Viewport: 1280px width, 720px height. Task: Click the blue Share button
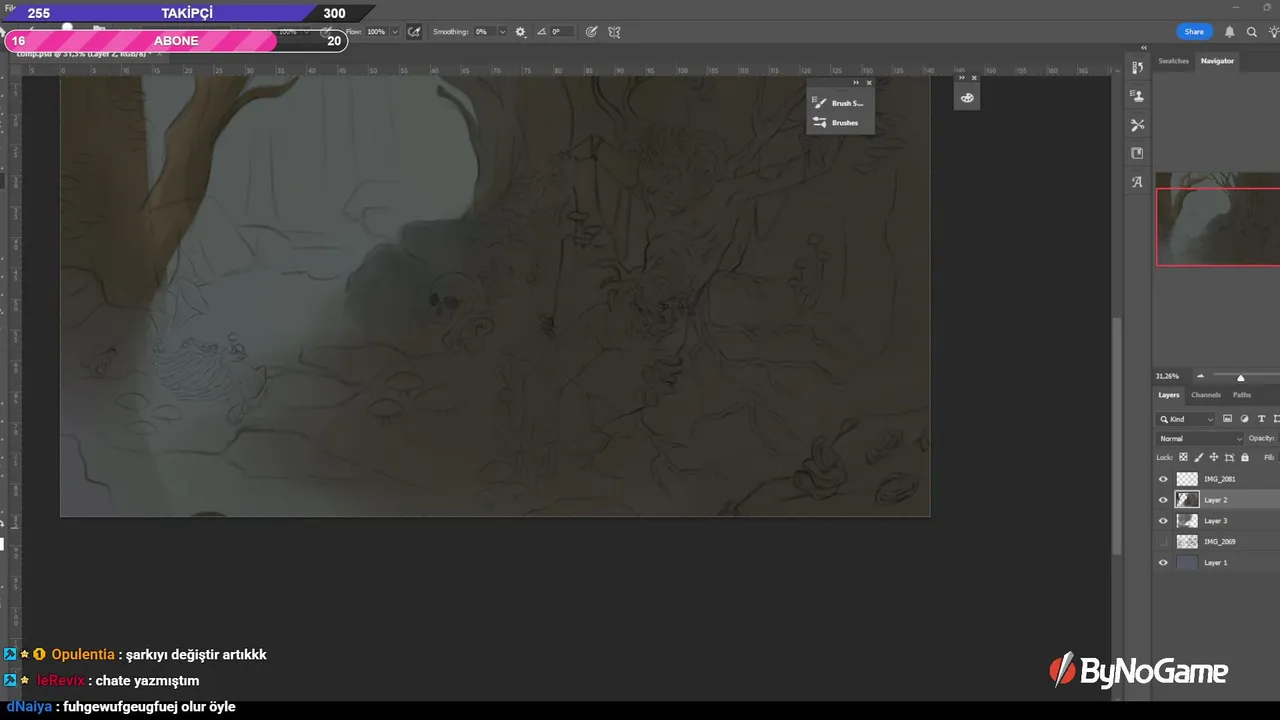[x=1194, y=32]
